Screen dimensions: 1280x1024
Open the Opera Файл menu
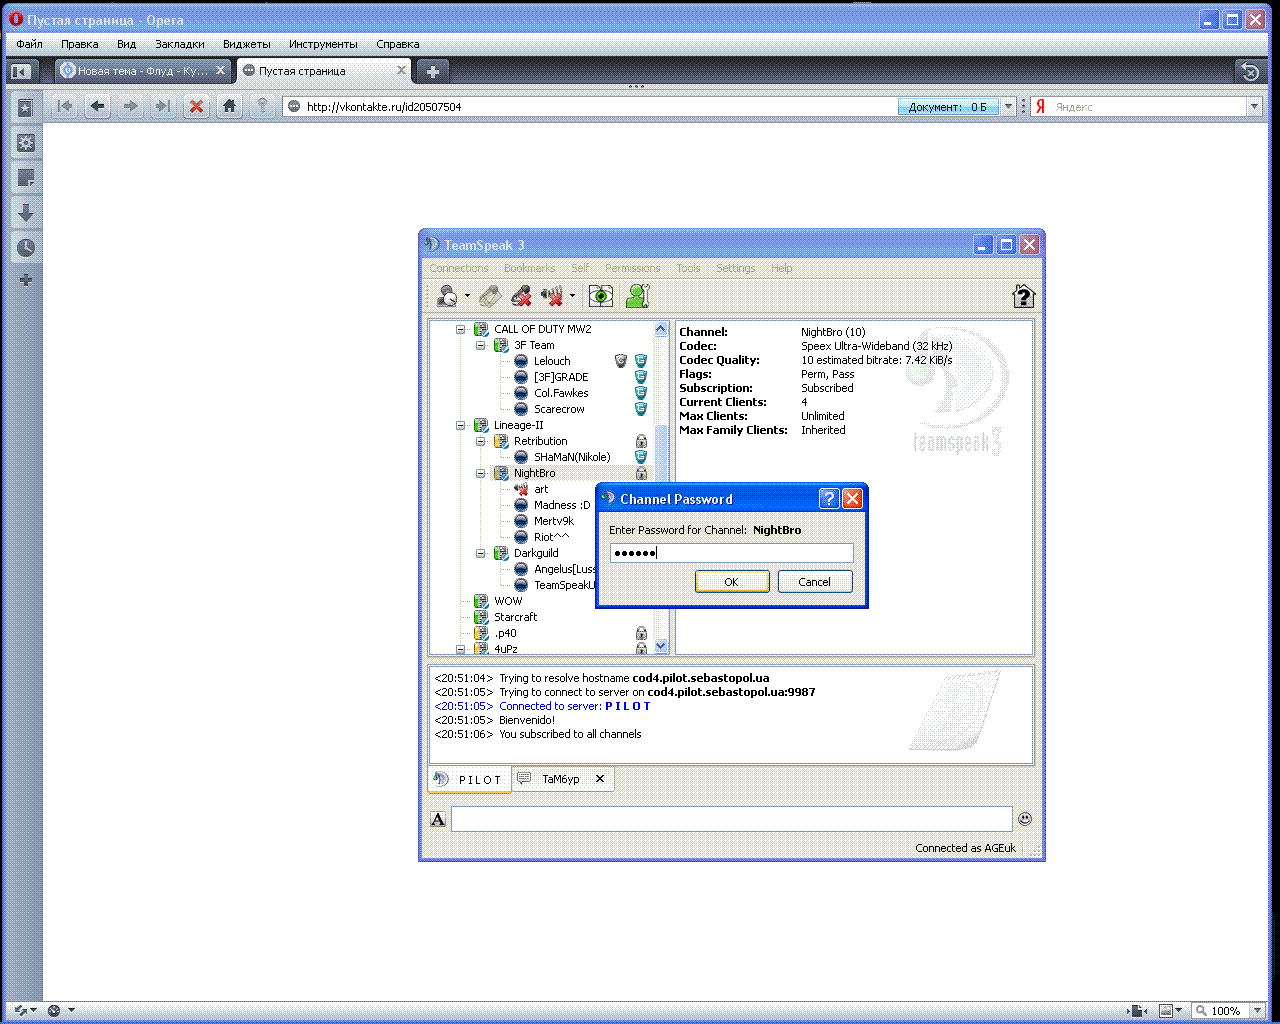click(x=29, y=44)
